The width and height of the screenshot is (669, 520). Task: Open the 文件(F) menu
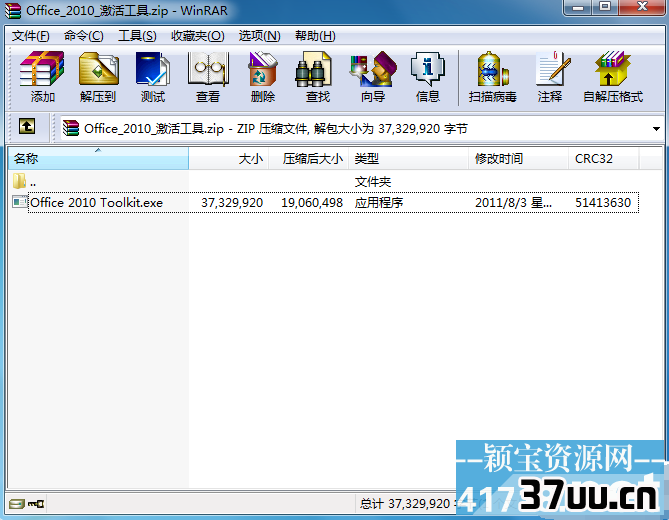[x=30, y=36]
